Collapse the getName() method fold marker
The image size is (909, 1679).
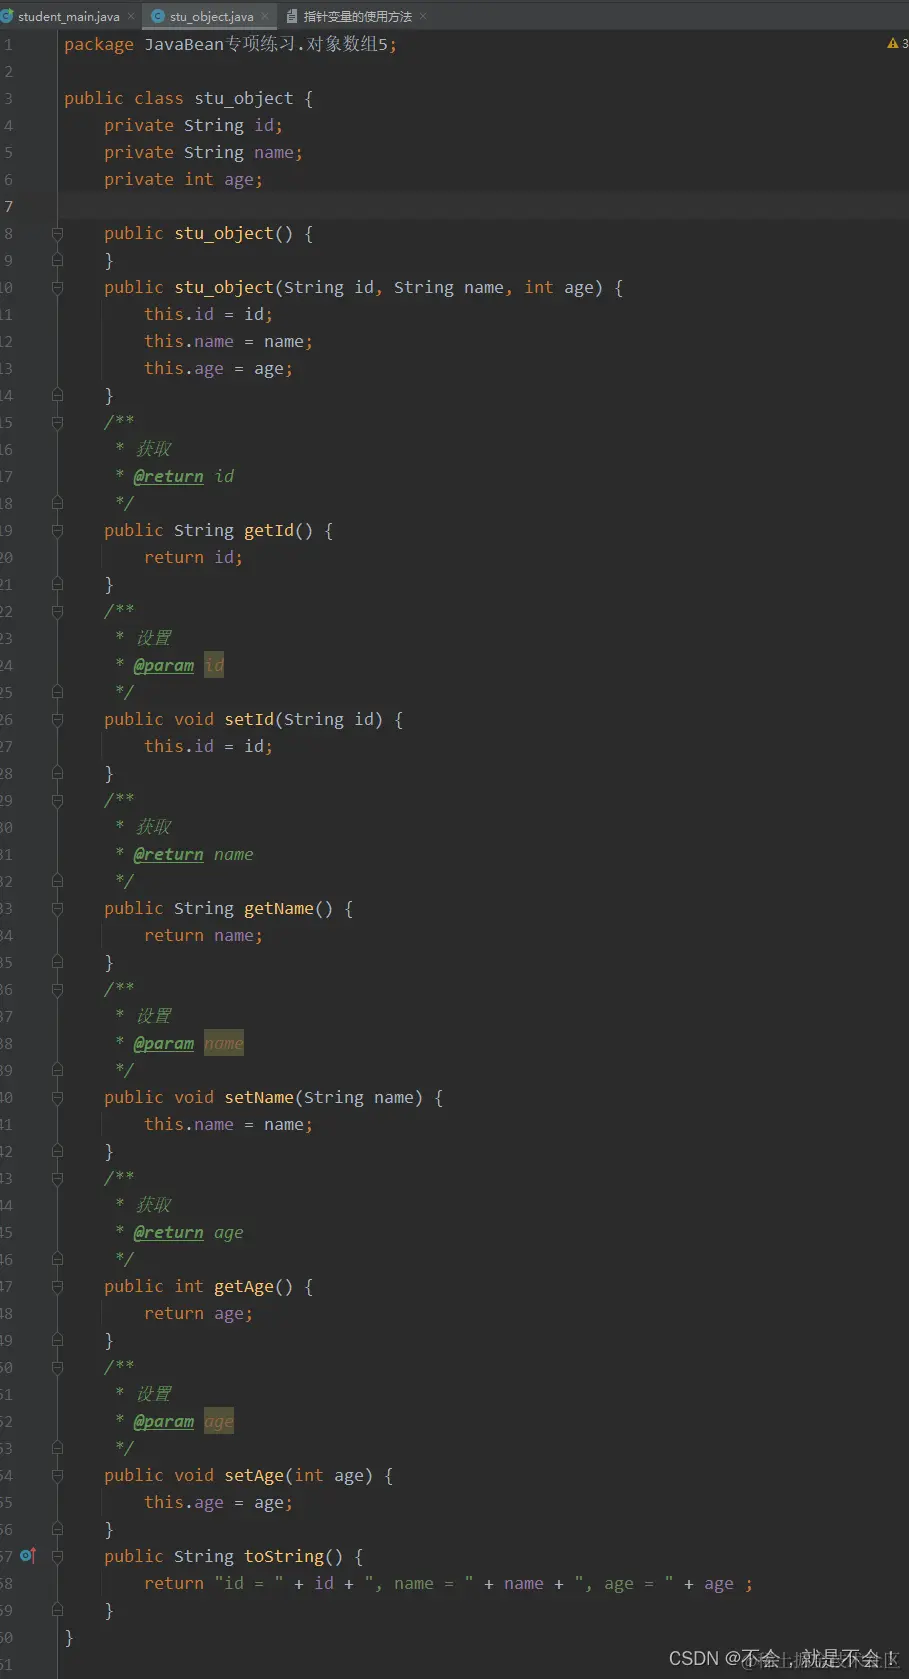[x=57, y=908]
